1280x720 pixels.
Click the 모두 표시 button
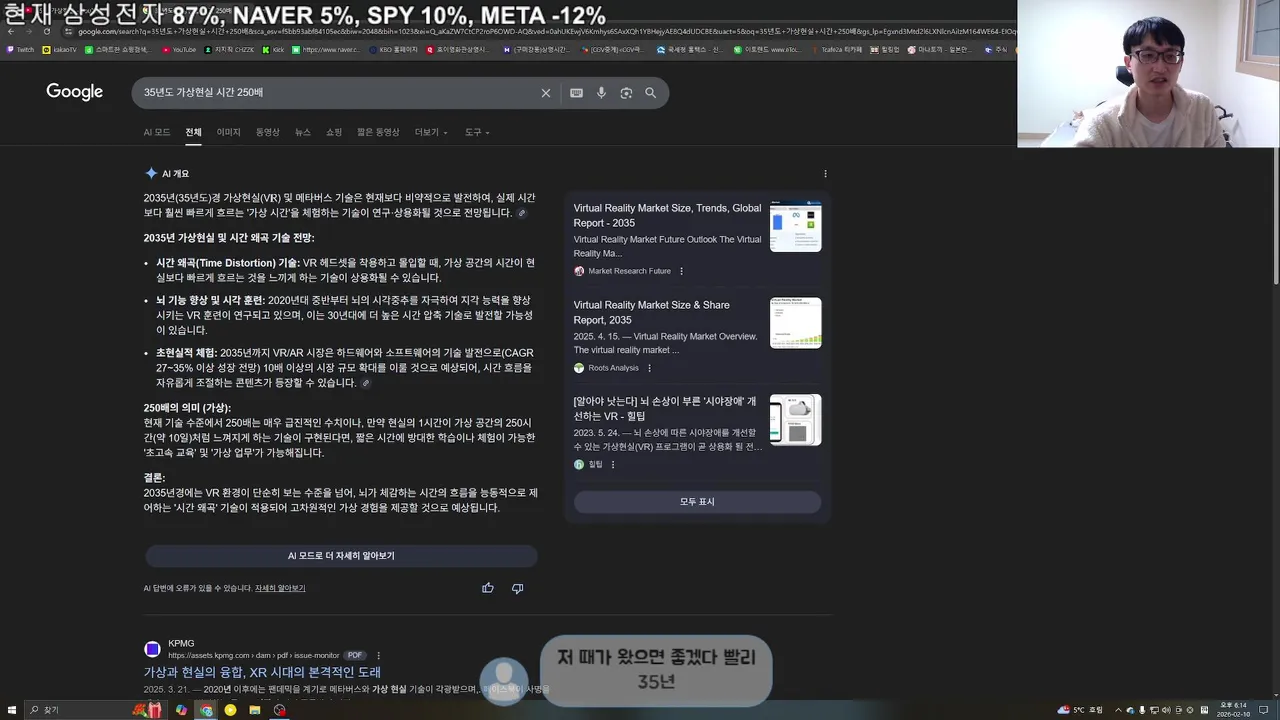click(697, 502)
